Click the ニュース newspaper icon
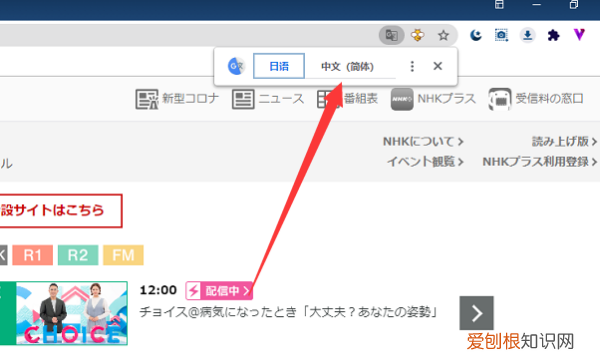The height and width of the screenshot is (360, 600). pyautogui.click(x=243, y=99)
